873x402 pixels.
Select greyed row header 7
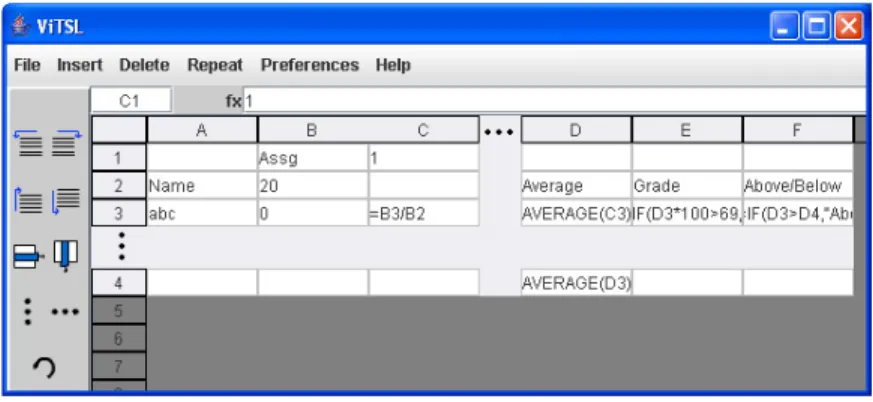coord(118,366)
